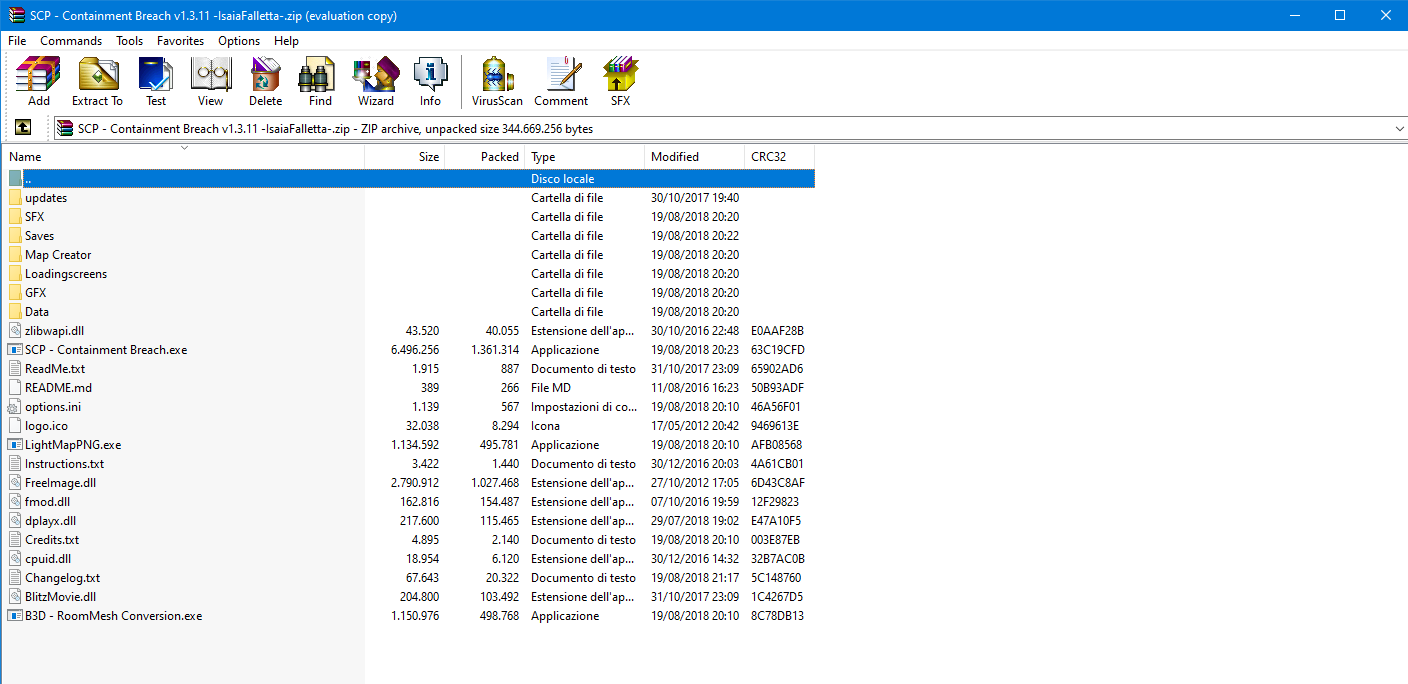Click the LightMapPNG.exe application icon
1408x684 pixels.
[x=15, y=445]
